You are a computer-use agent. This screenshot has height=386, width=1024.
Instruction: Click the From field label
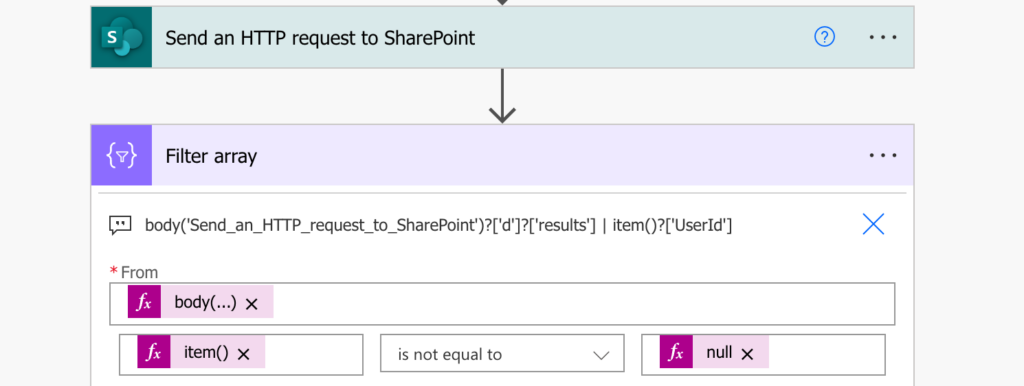[x=139, y=272]
